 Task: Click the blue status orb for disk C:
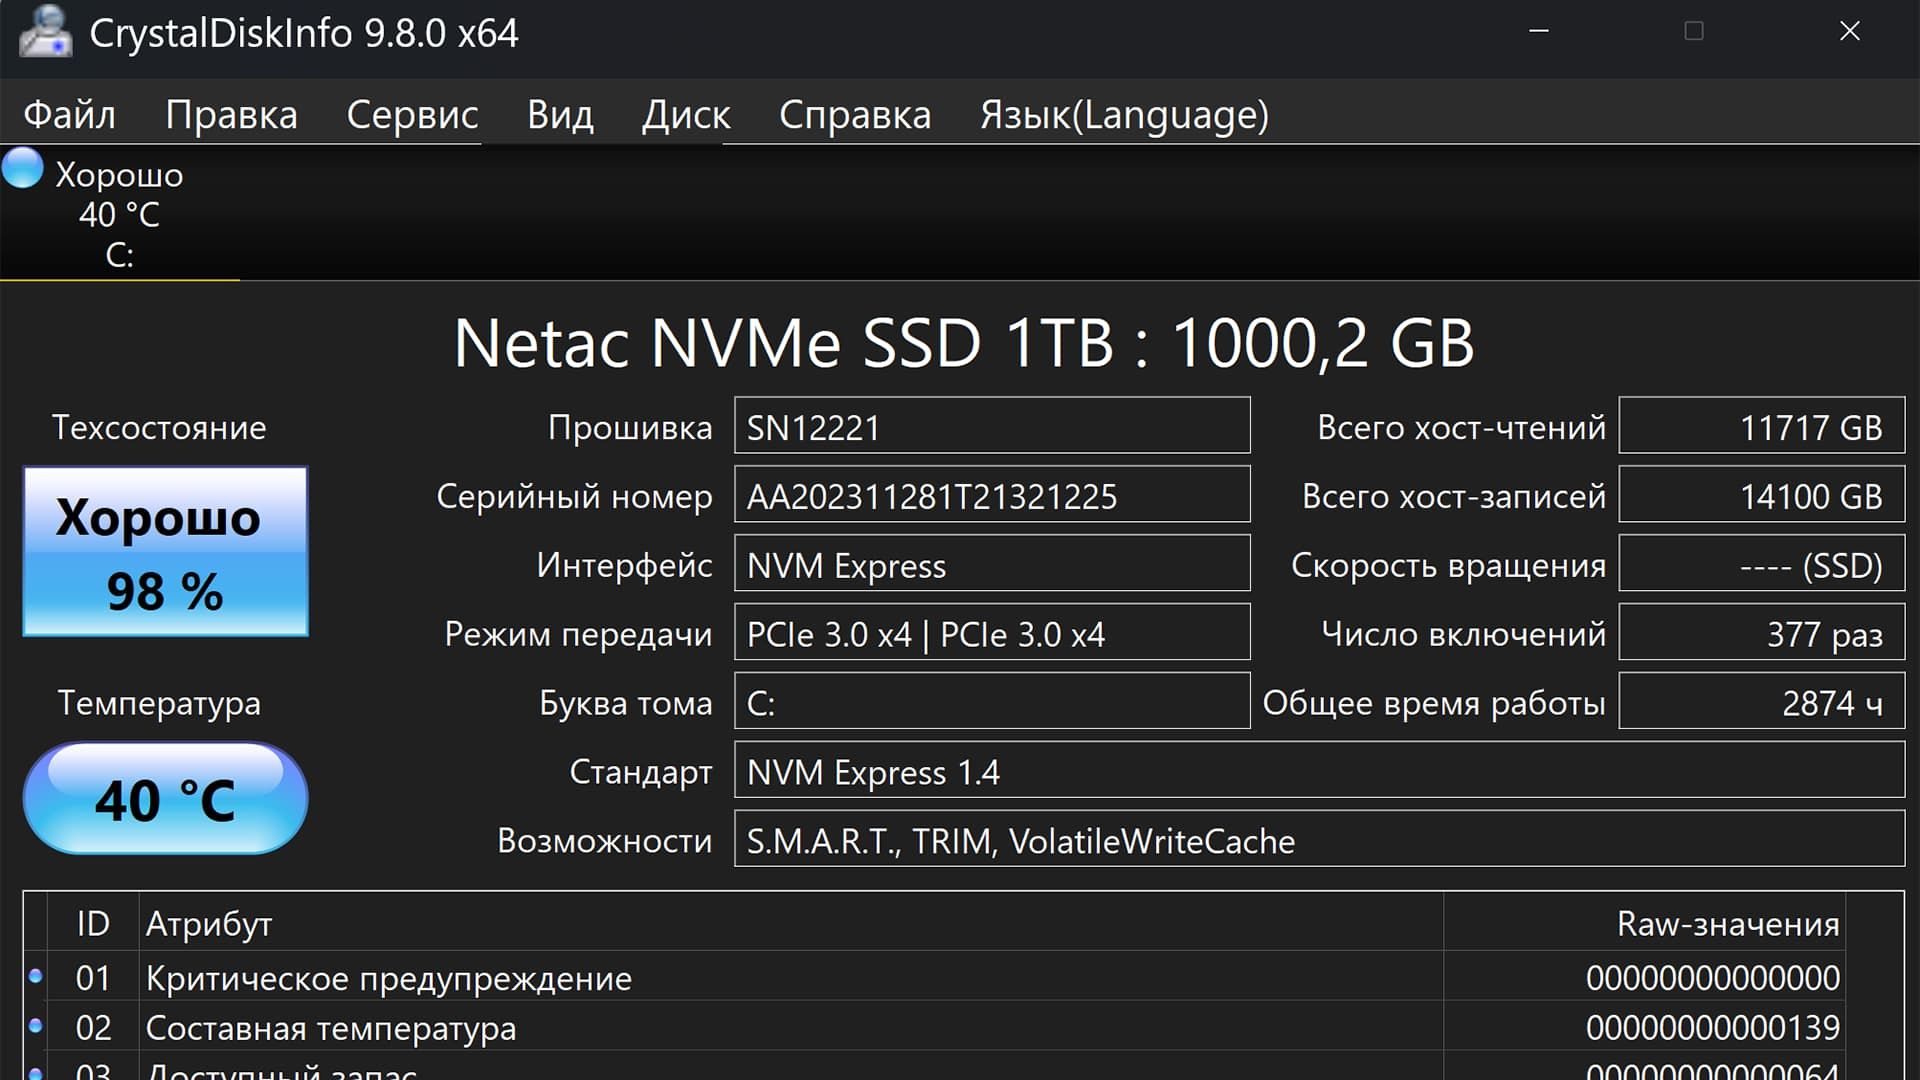(22, 168)
